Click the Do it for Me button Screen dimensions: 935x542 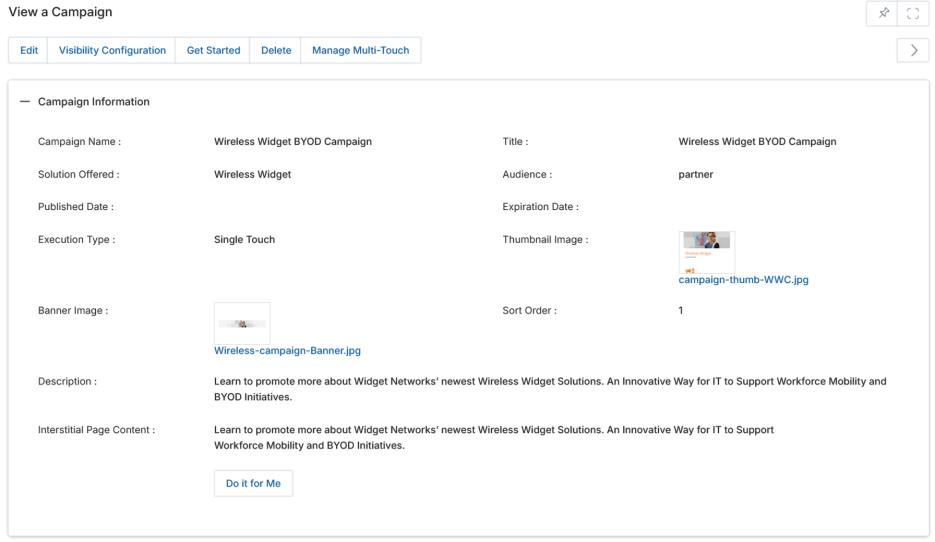[253, 484]
